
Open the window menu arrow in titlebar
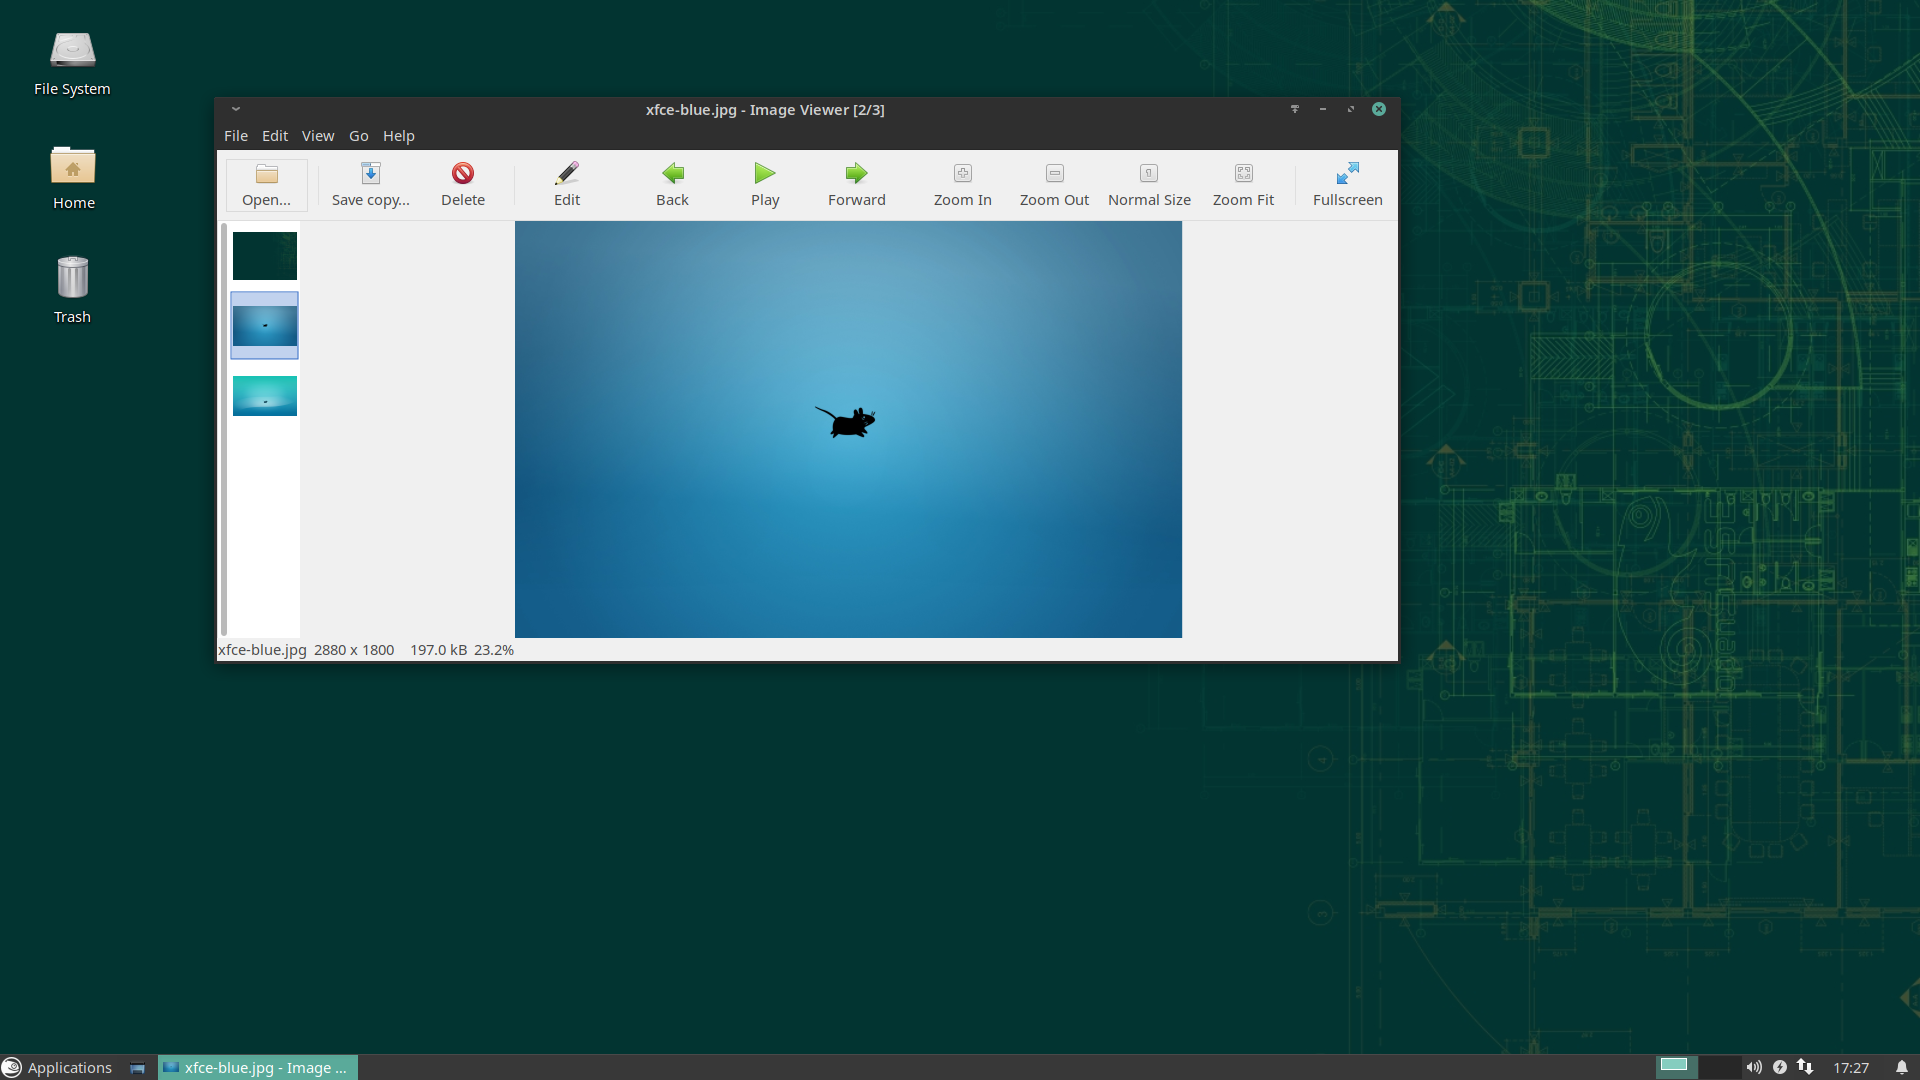click(236, 109)
